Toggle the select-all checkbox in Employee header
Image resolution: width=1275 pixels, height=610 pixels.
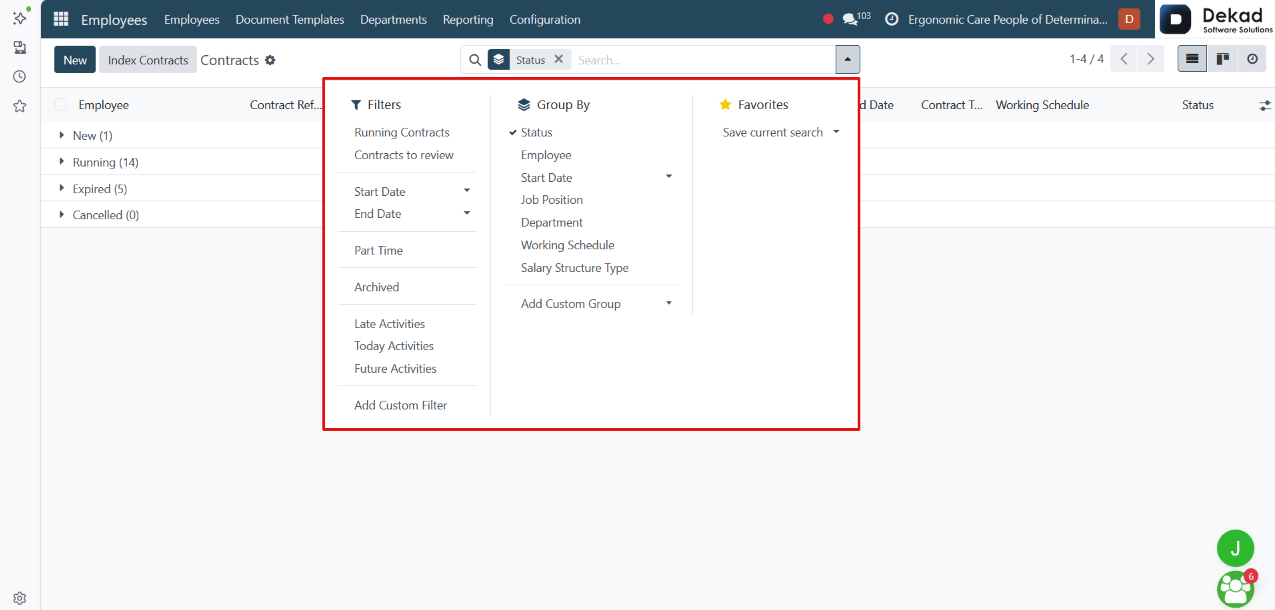click(x=61, y=105)
